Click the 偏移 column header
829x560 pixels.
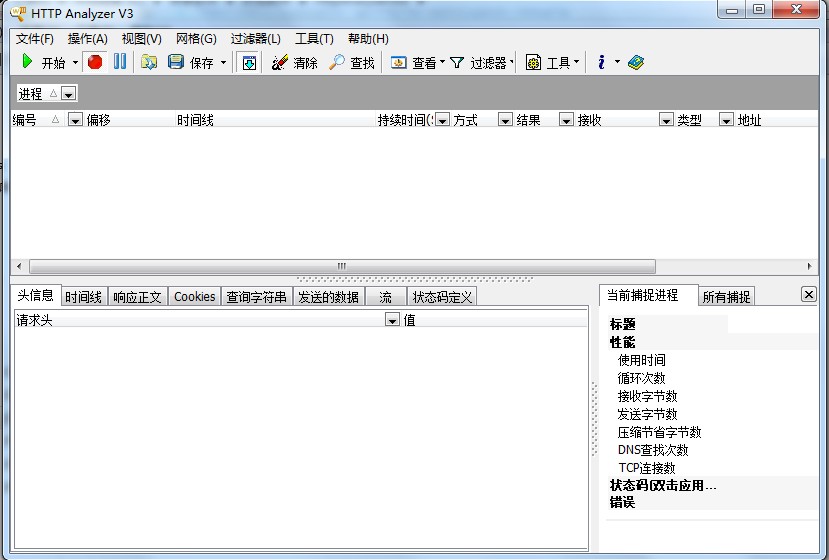pos(130,121)
